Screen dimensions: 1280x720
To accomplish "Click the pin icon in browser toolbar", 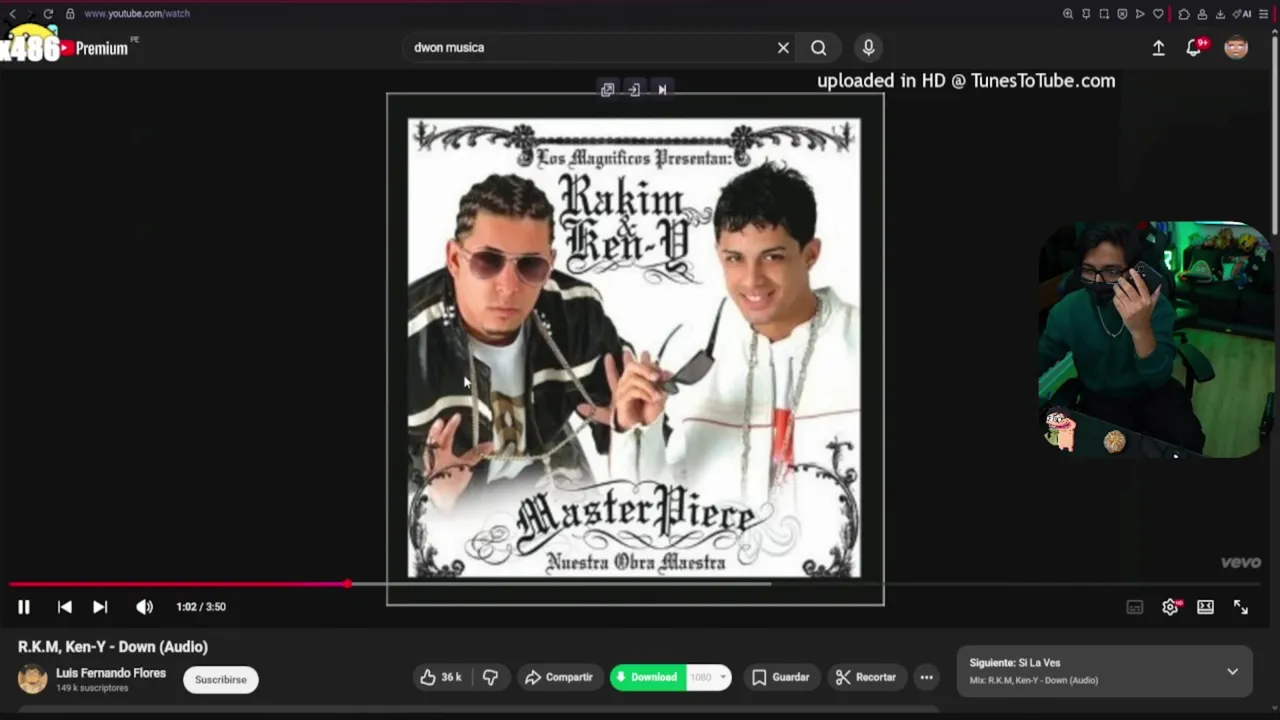I will (x=1086, y=14).
